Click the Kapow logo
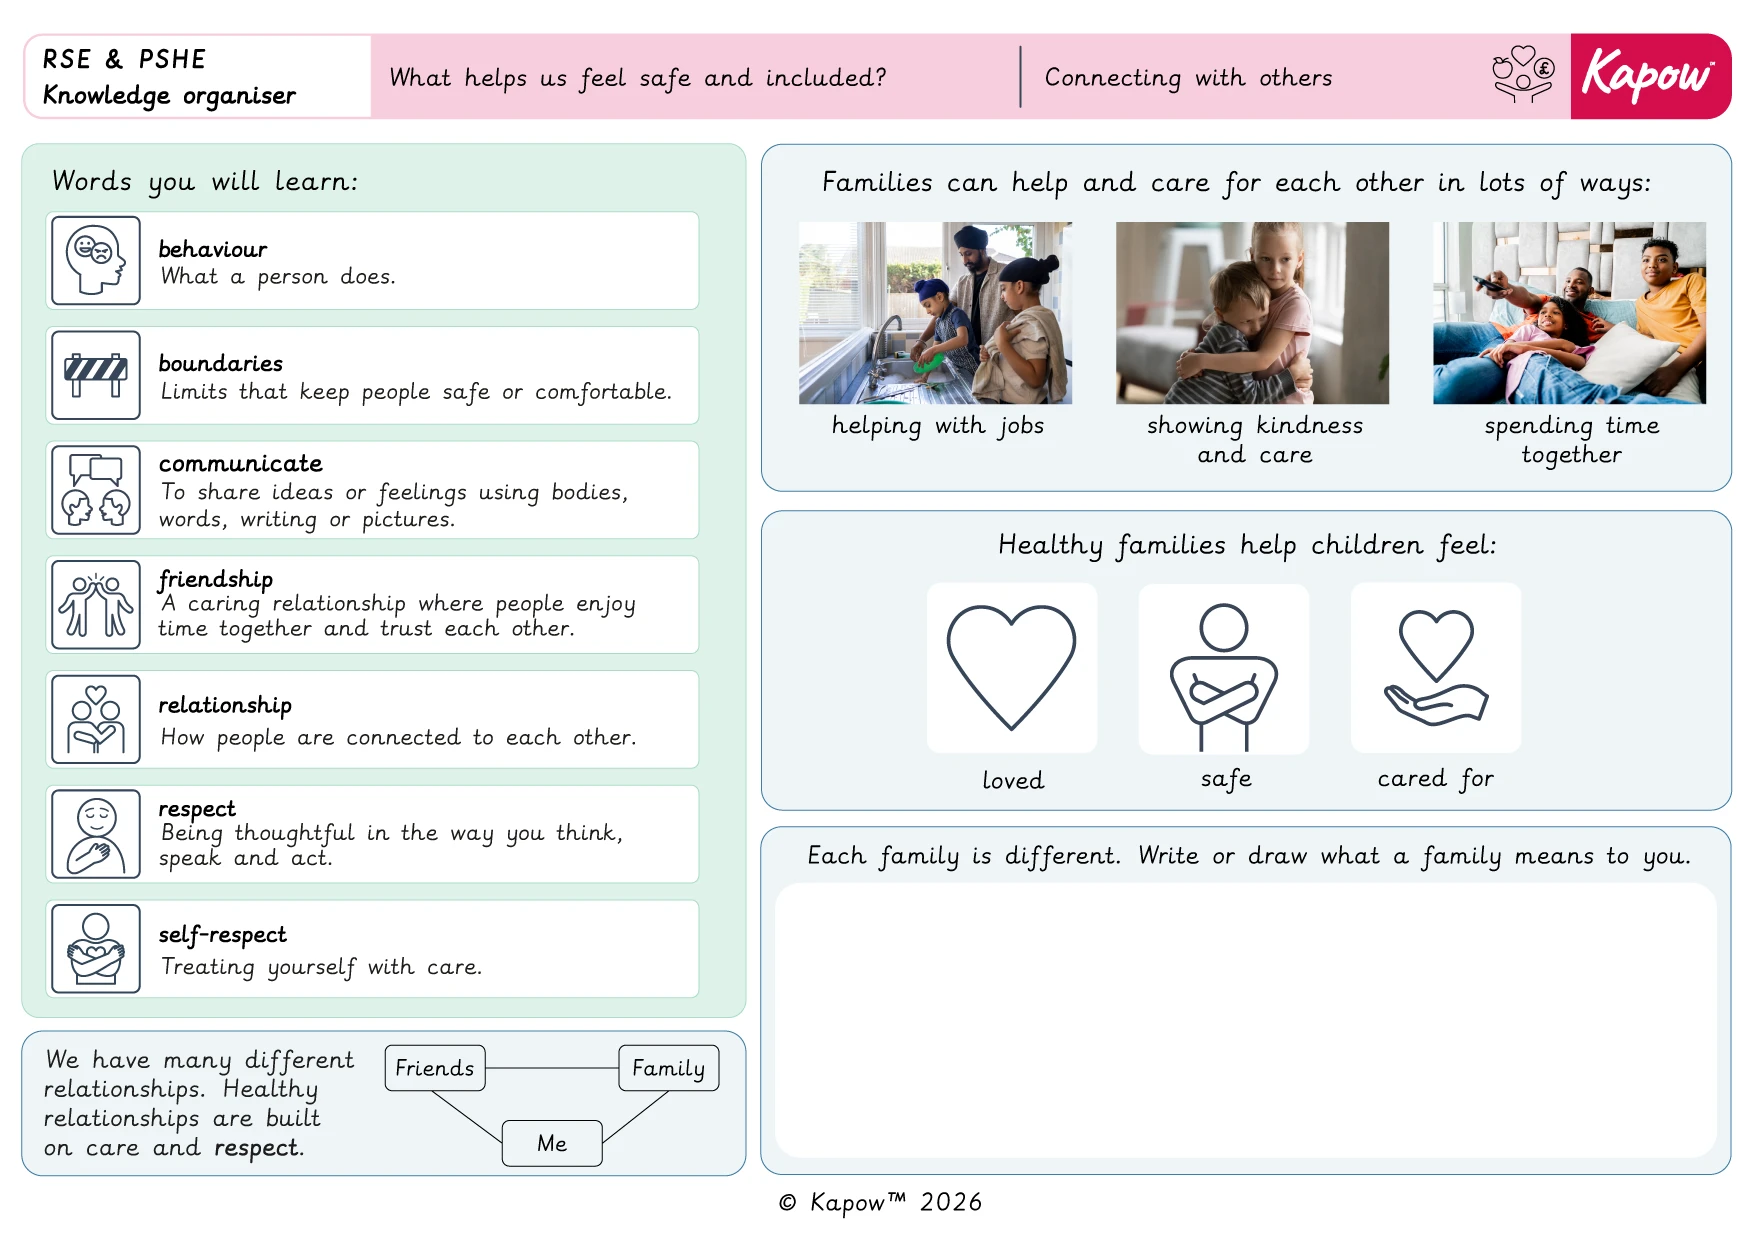 point(1650,77)
